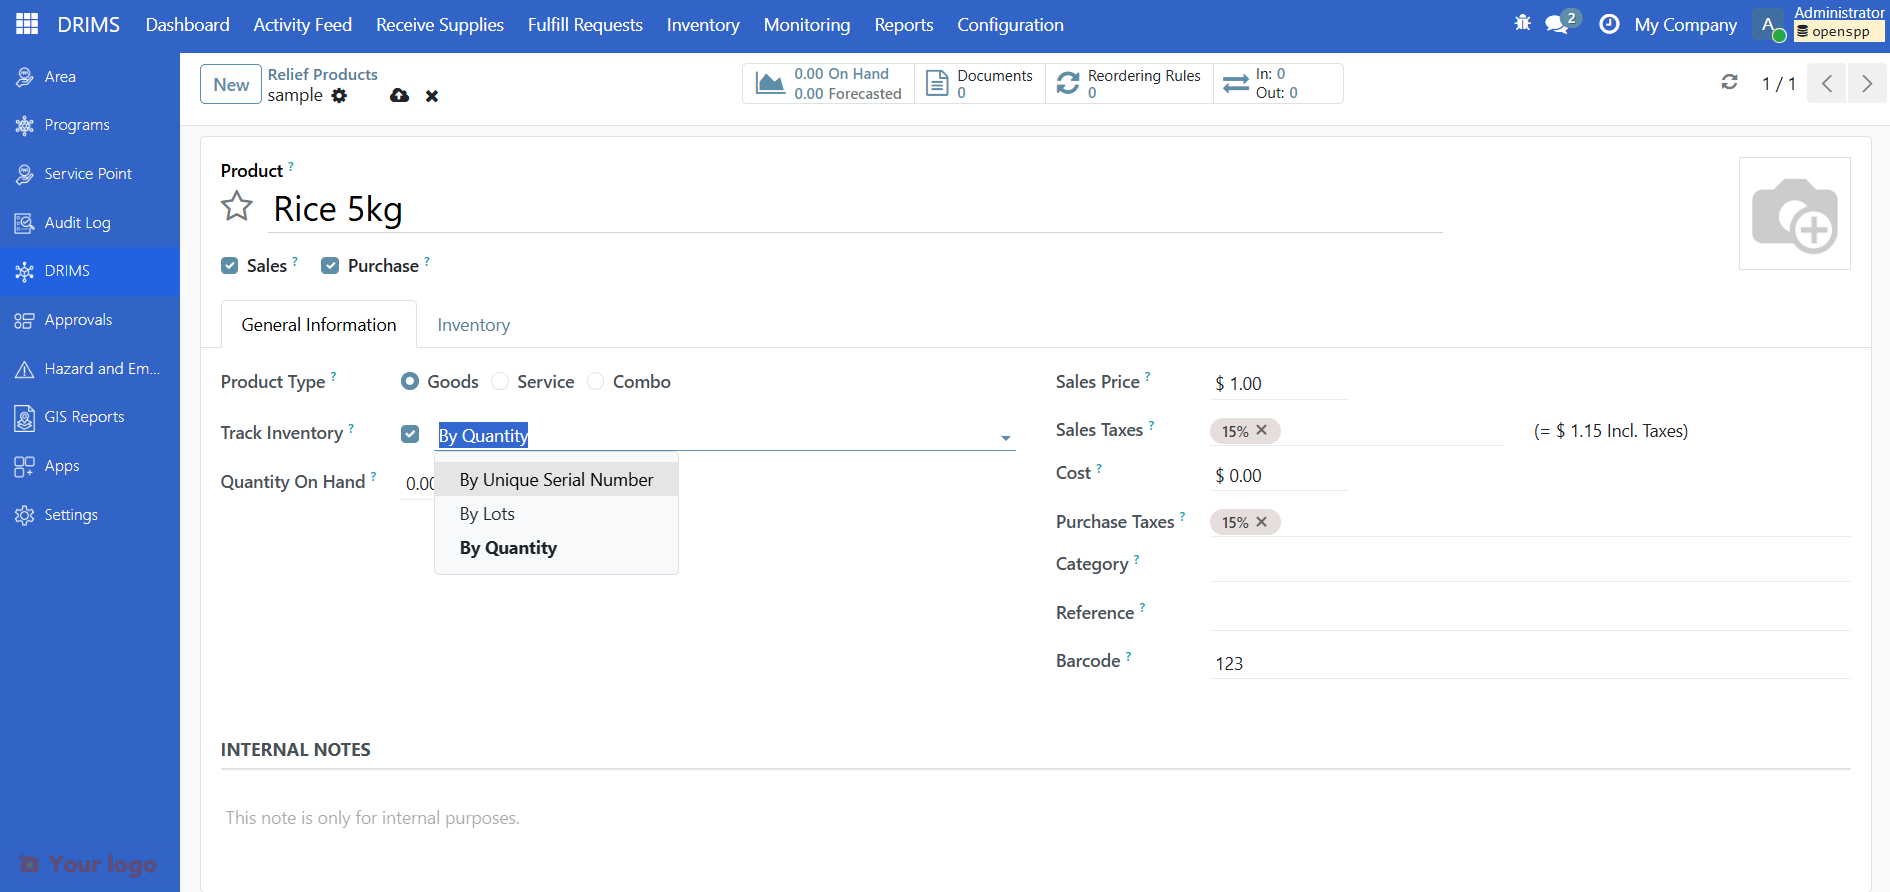Screen dimensions: 1890x892
Task: Choose By Unique Serial Number option
Action: coord(556,480)
